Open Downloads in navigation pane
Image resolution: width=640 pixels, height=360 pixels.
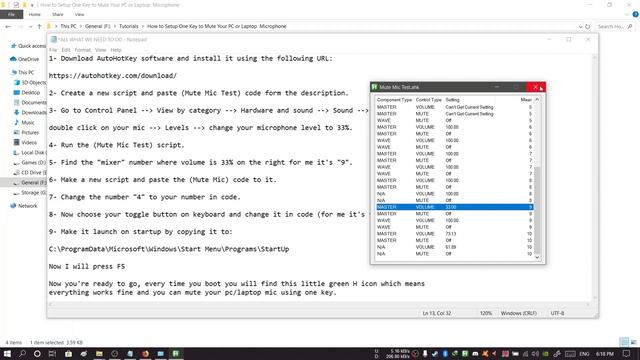[31, 112]
